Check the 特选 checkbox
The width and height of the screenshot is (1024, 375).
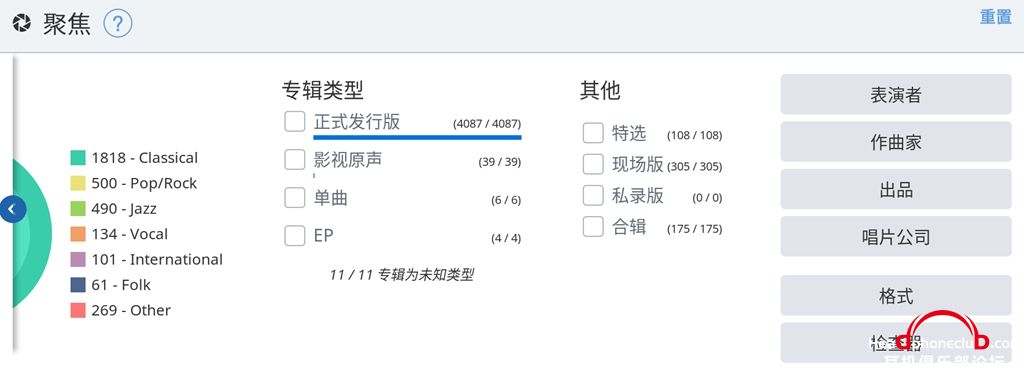593,133
